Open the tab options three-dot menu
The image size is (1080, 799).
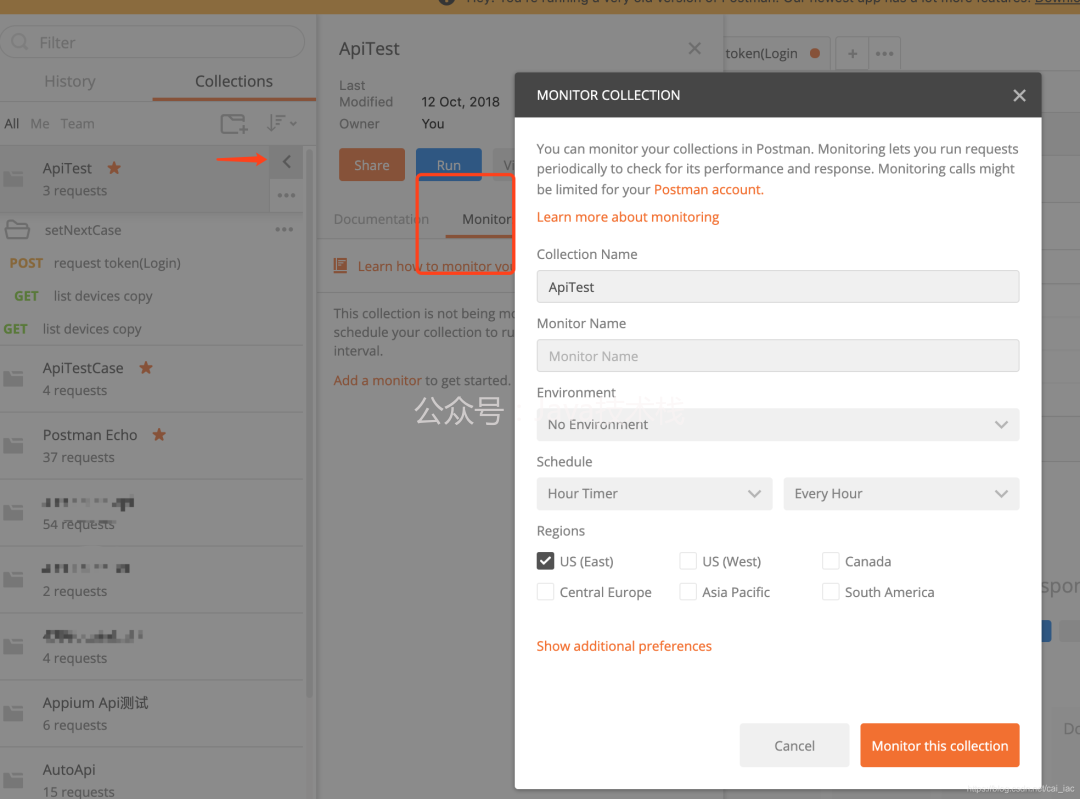[884, 53]
